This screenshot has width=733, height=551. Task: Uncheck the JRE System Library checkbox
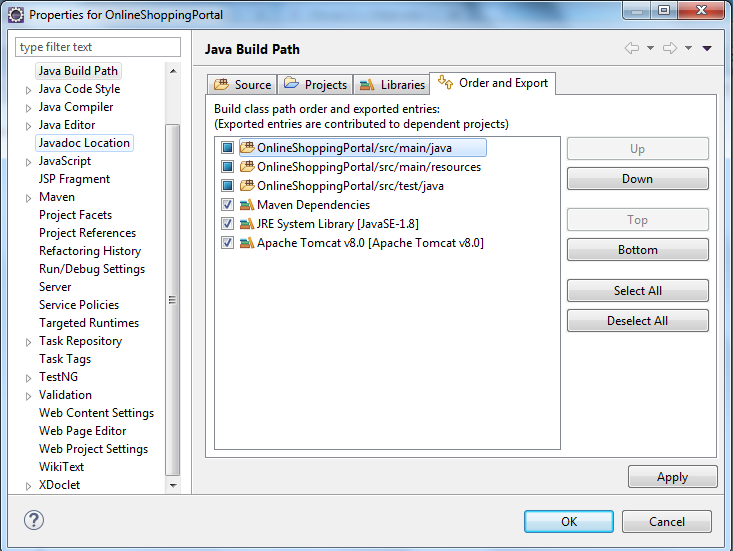228,224
